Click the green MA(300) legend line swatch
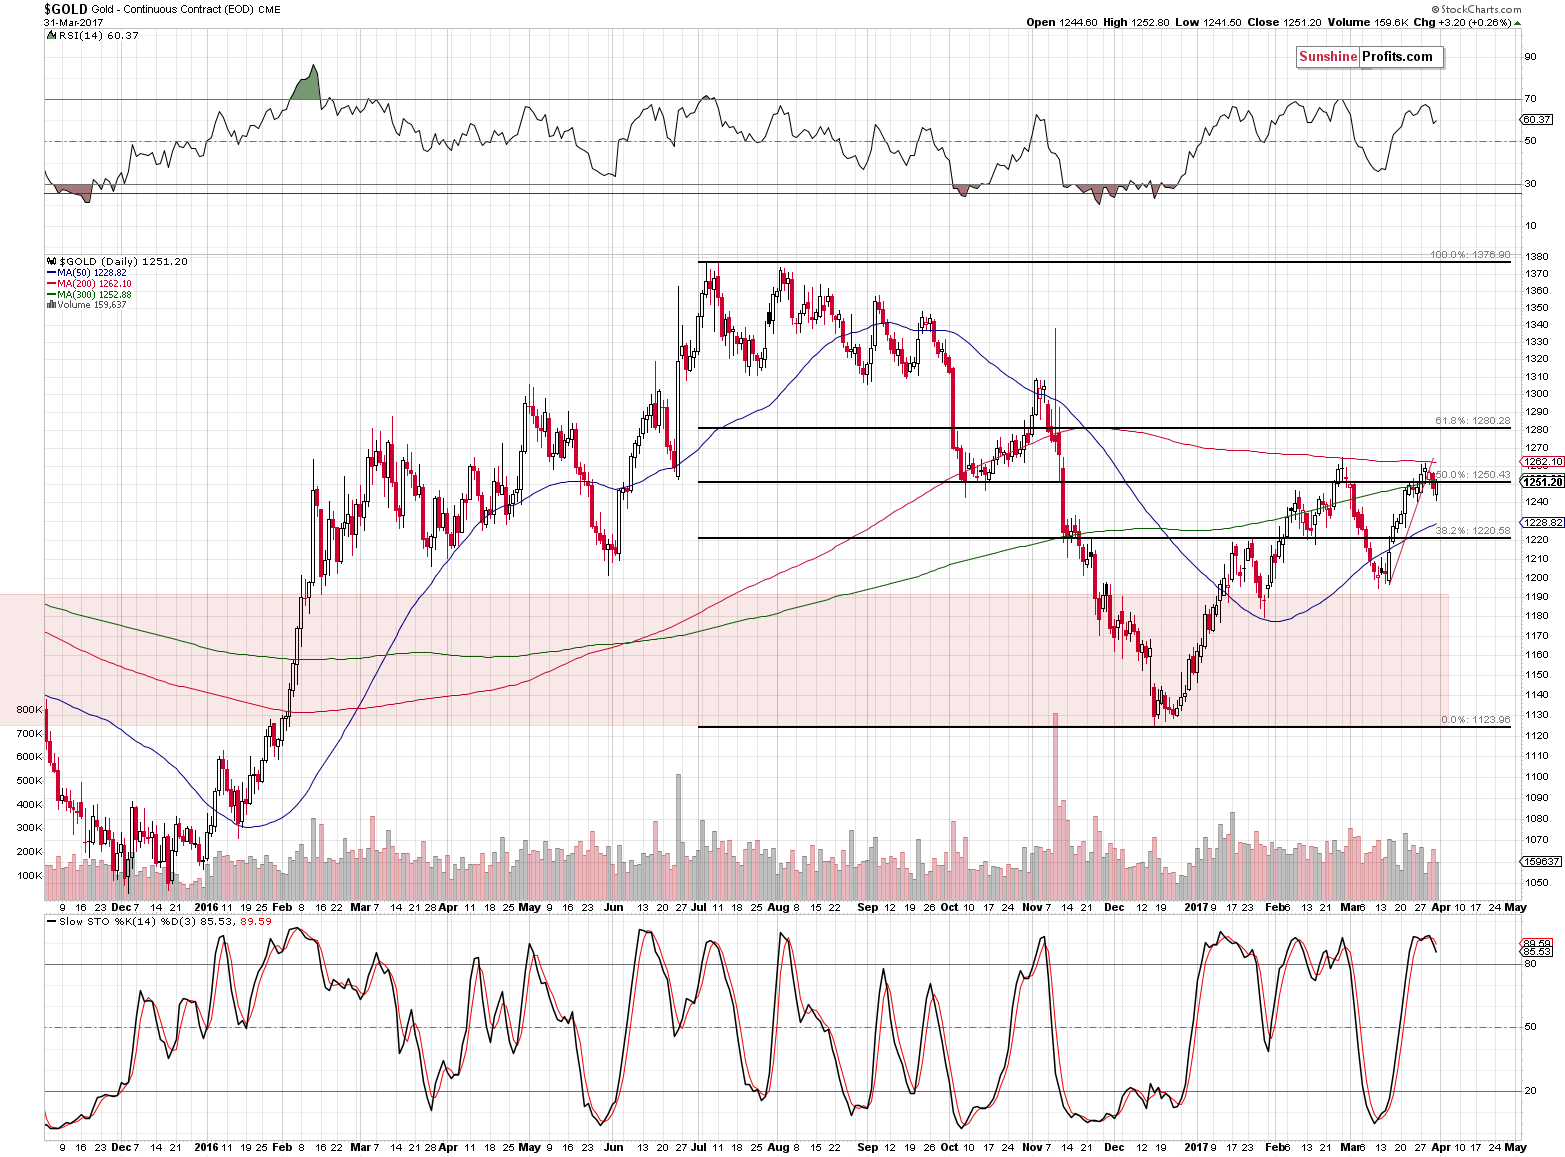The image size is (1565, 1157). 51,295
